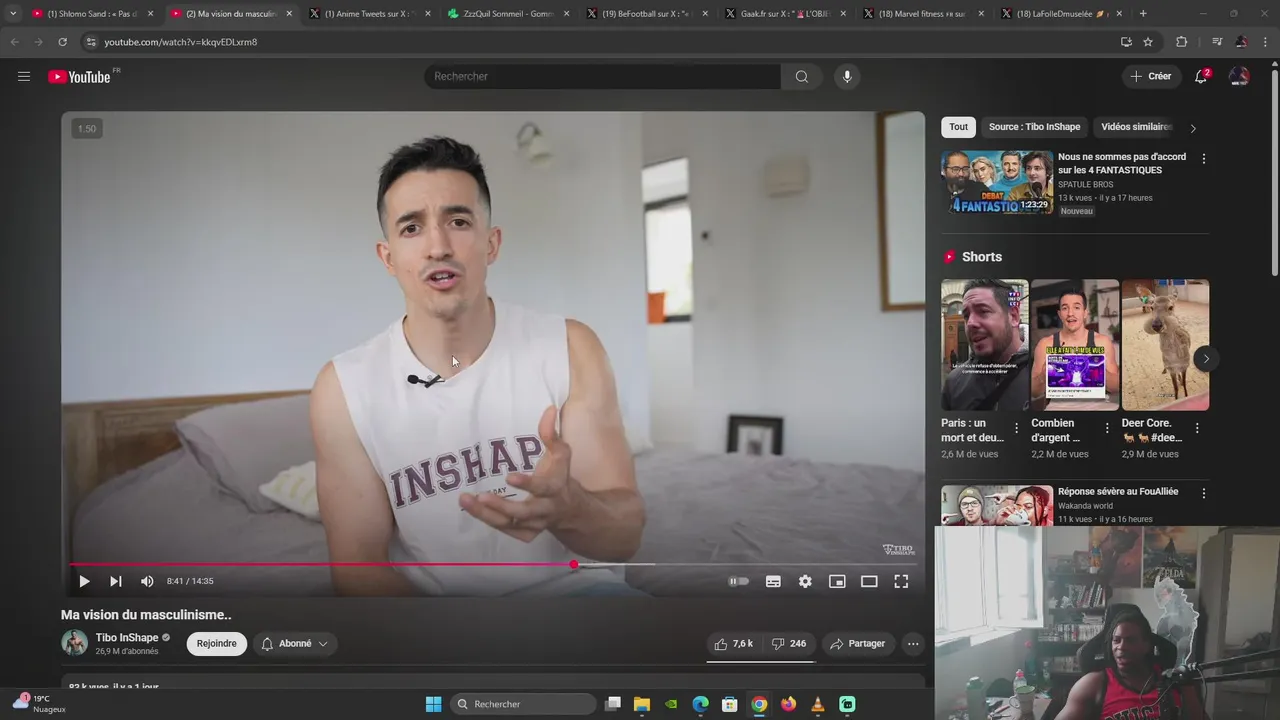Screen dimensions: 1280x720
Task: Open the weather widget showing 19°C Nuageux
Action: (38, 704)
